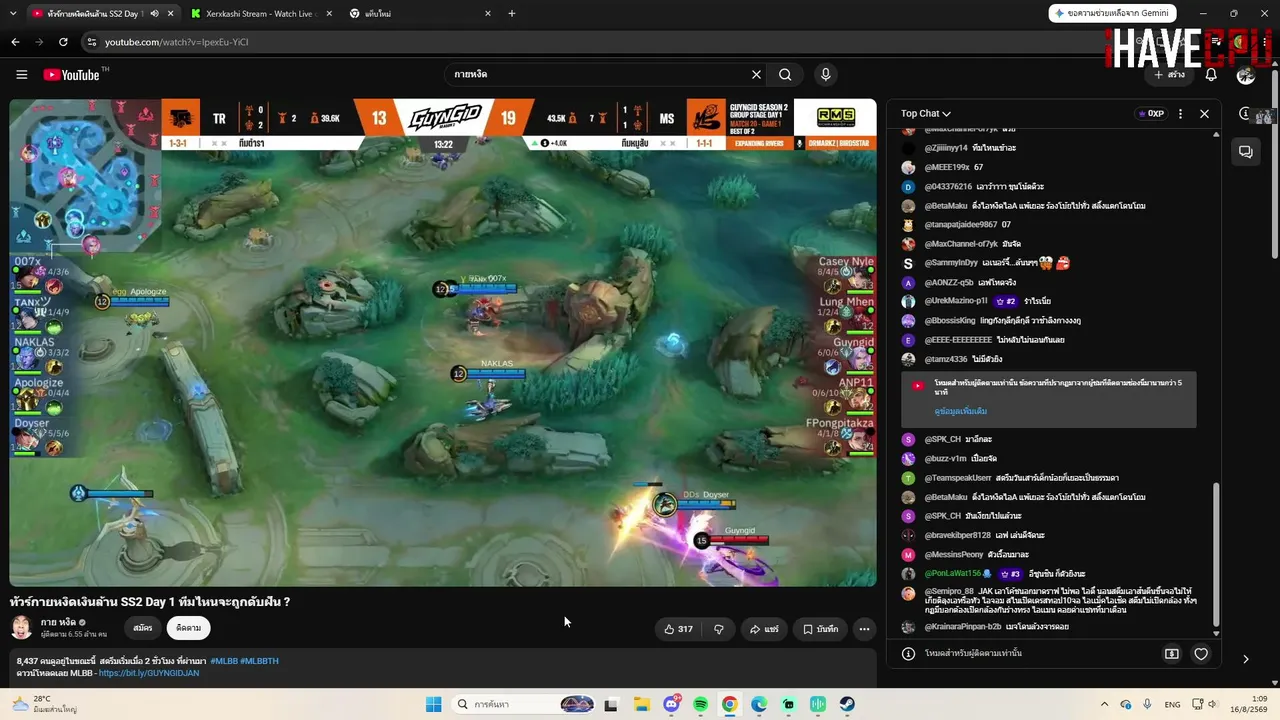Save the video with the bookmark button

coord(821,629)
